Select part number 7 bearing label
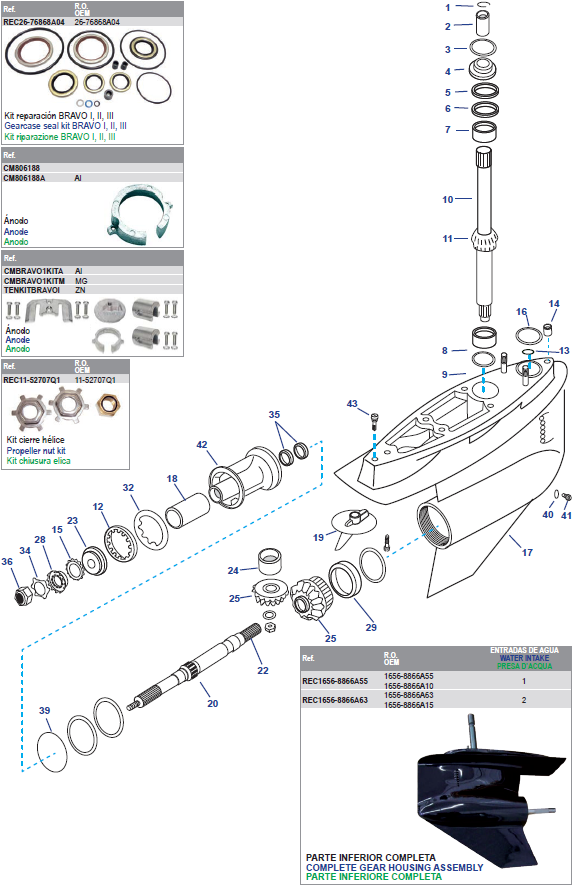Viewport: 573px width, 886px height. (448, 130)
